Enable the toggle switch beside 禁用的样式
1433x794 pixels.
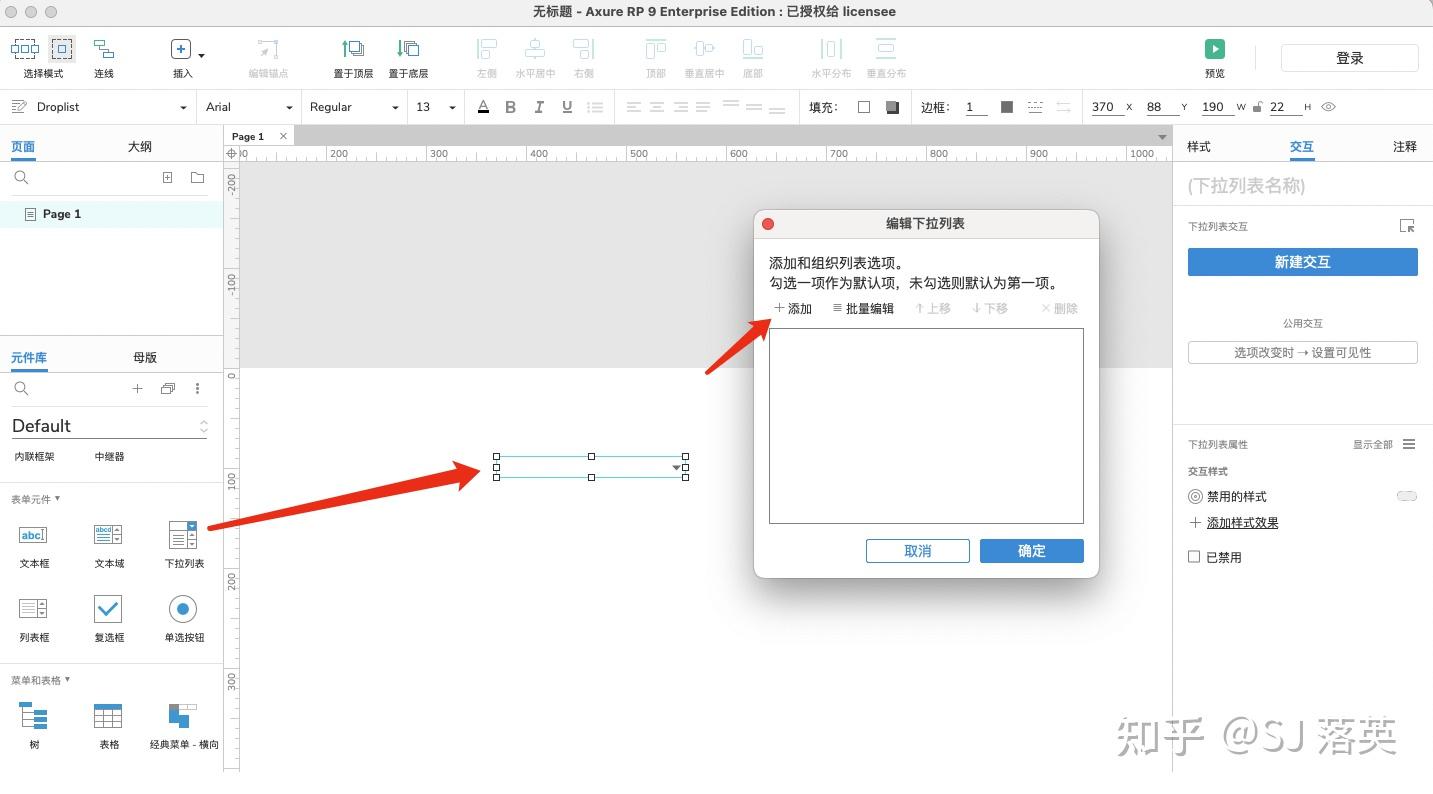(1406, 495)
